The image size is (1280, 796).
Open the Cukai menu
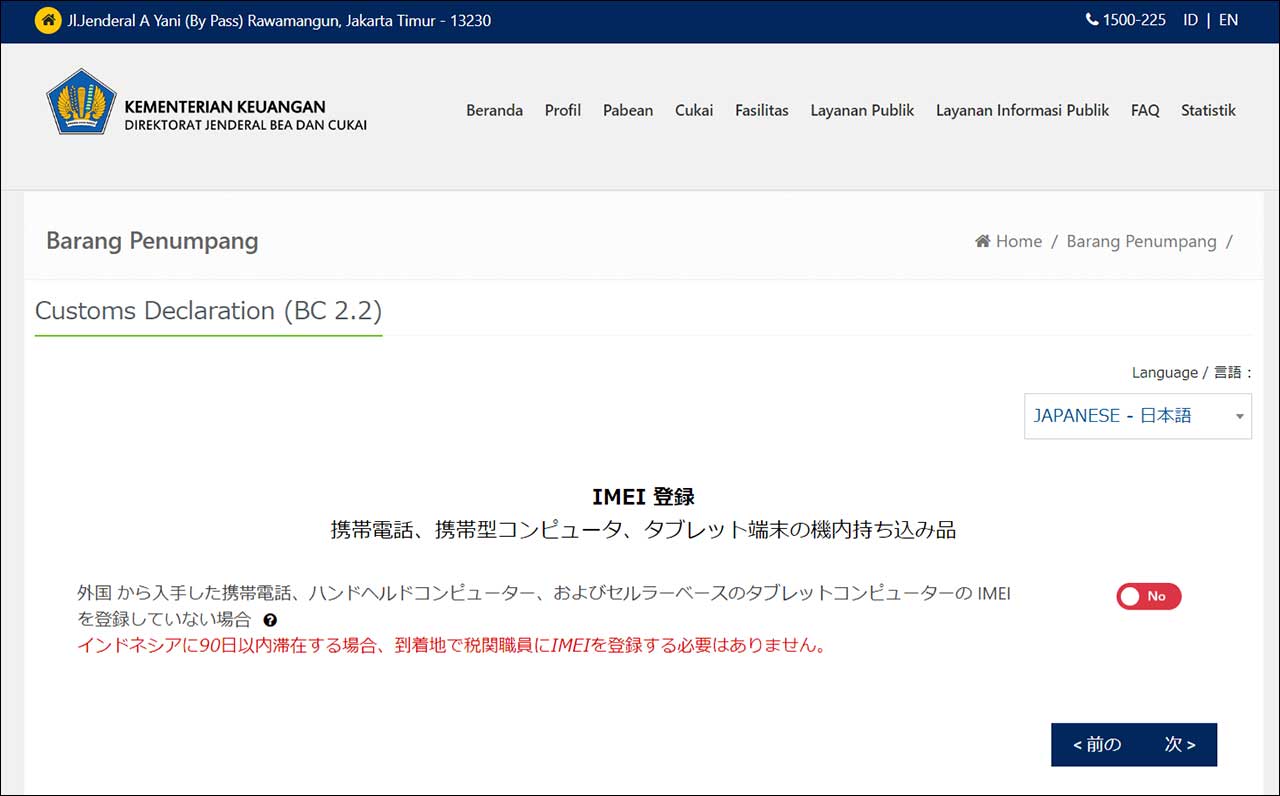694,111
